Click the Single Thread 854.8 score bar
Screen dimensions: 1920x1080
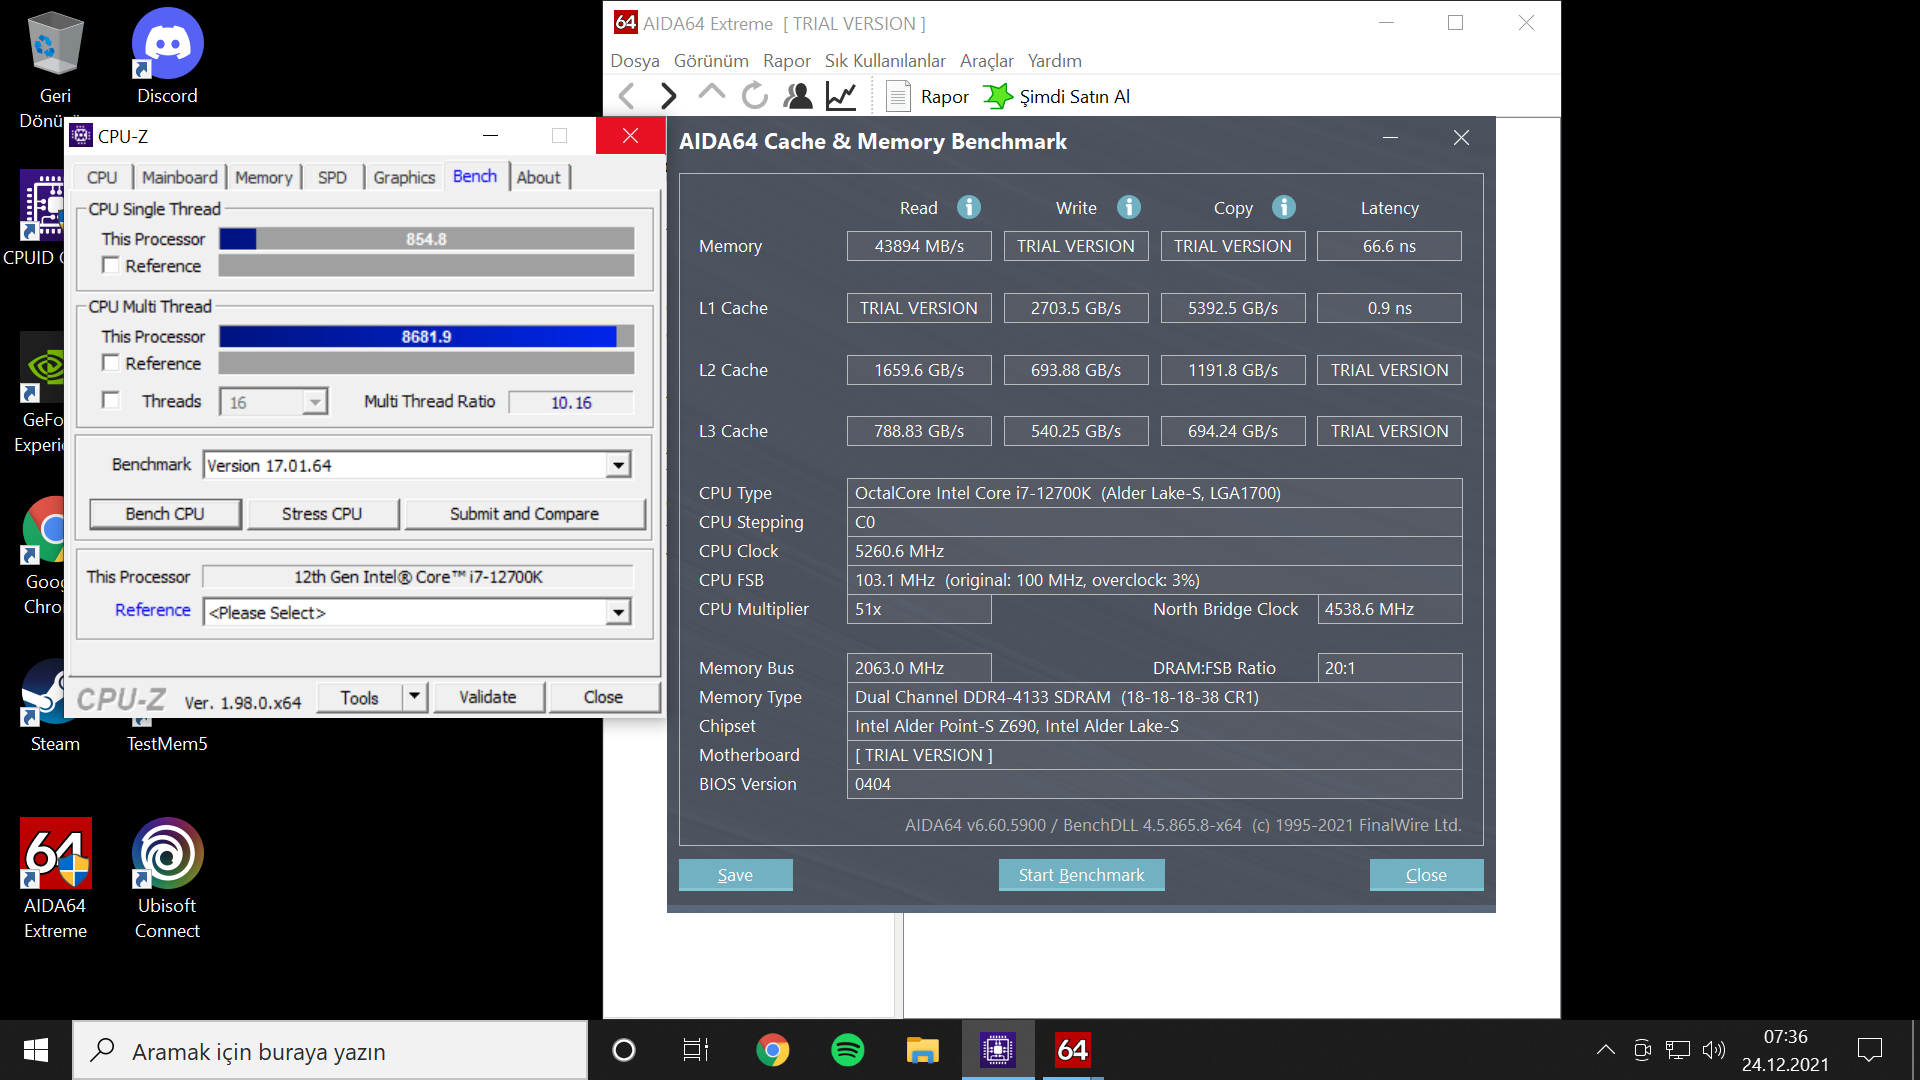pyautogui.click(x=426, y=239)
